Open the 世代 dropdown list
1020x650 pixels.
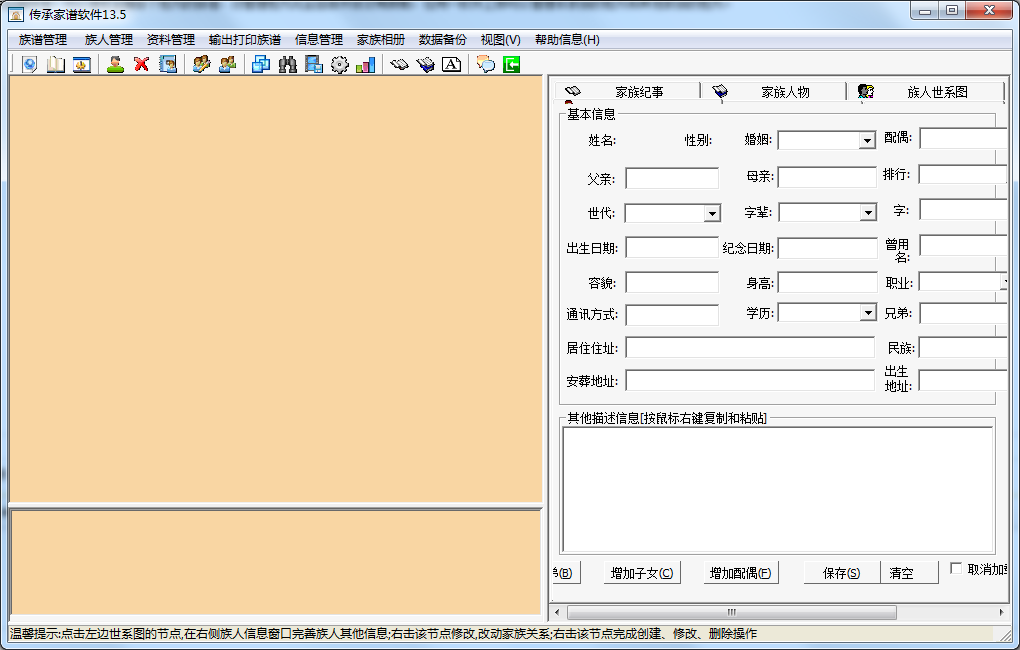pos(711,213)
